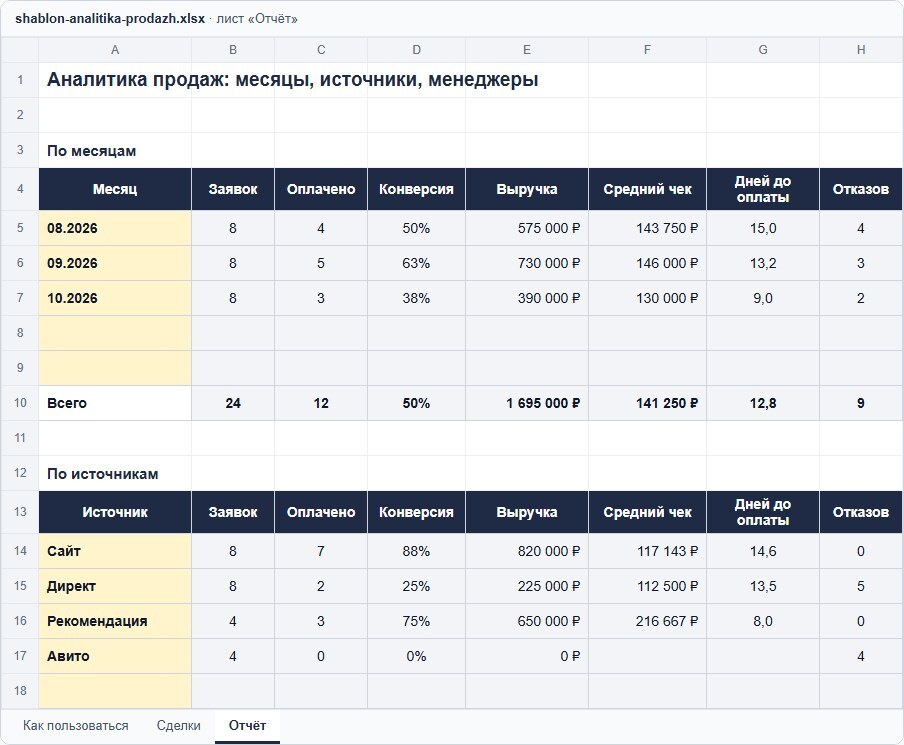Select revenue cell 650 000 ₽
The width and height of the screenshot is (904, 745).
pos(526,621)
